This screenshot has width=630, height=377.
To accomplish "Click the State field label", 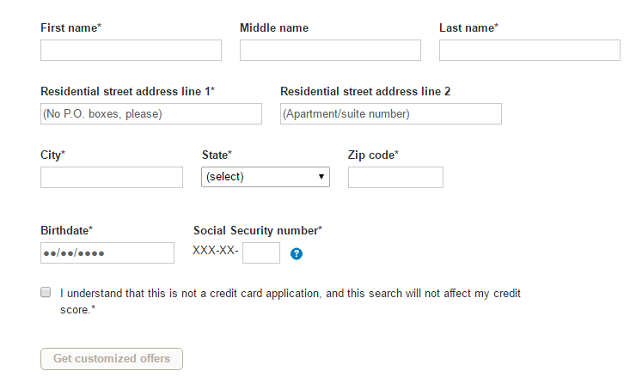I will [217, 155].
